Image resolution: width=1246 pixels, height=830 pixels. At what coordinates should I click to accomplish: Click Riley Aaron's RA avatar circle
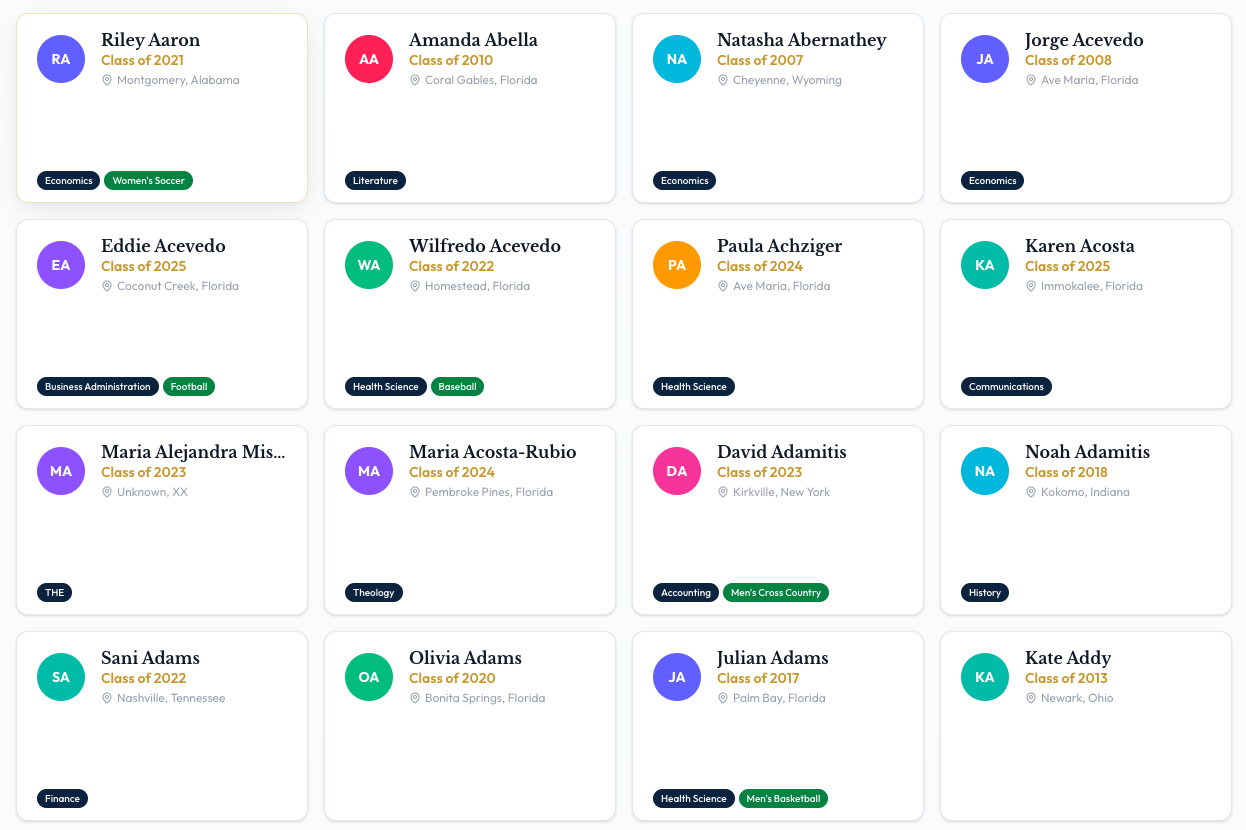[x=61, y=59]
